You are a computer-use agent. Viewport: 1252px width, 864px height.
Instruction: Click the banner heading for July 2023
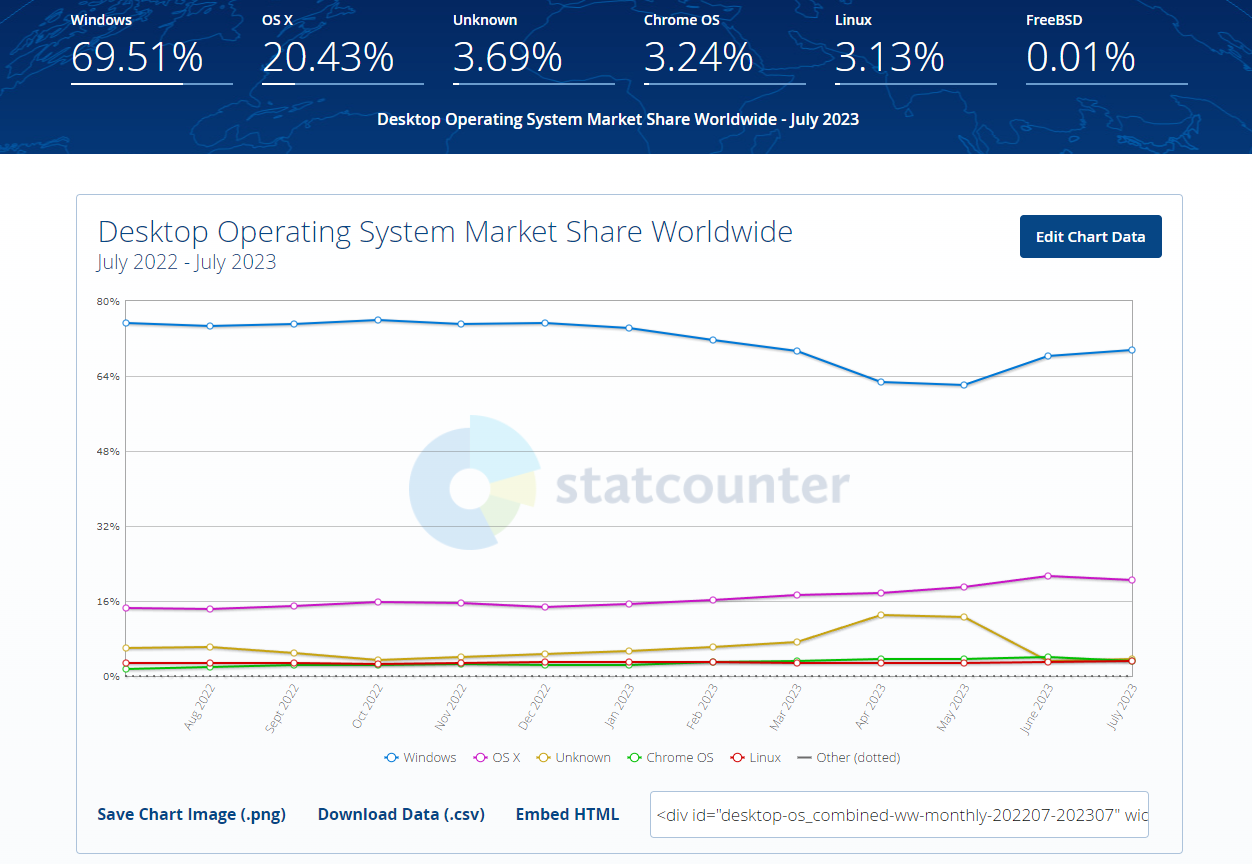618,119
